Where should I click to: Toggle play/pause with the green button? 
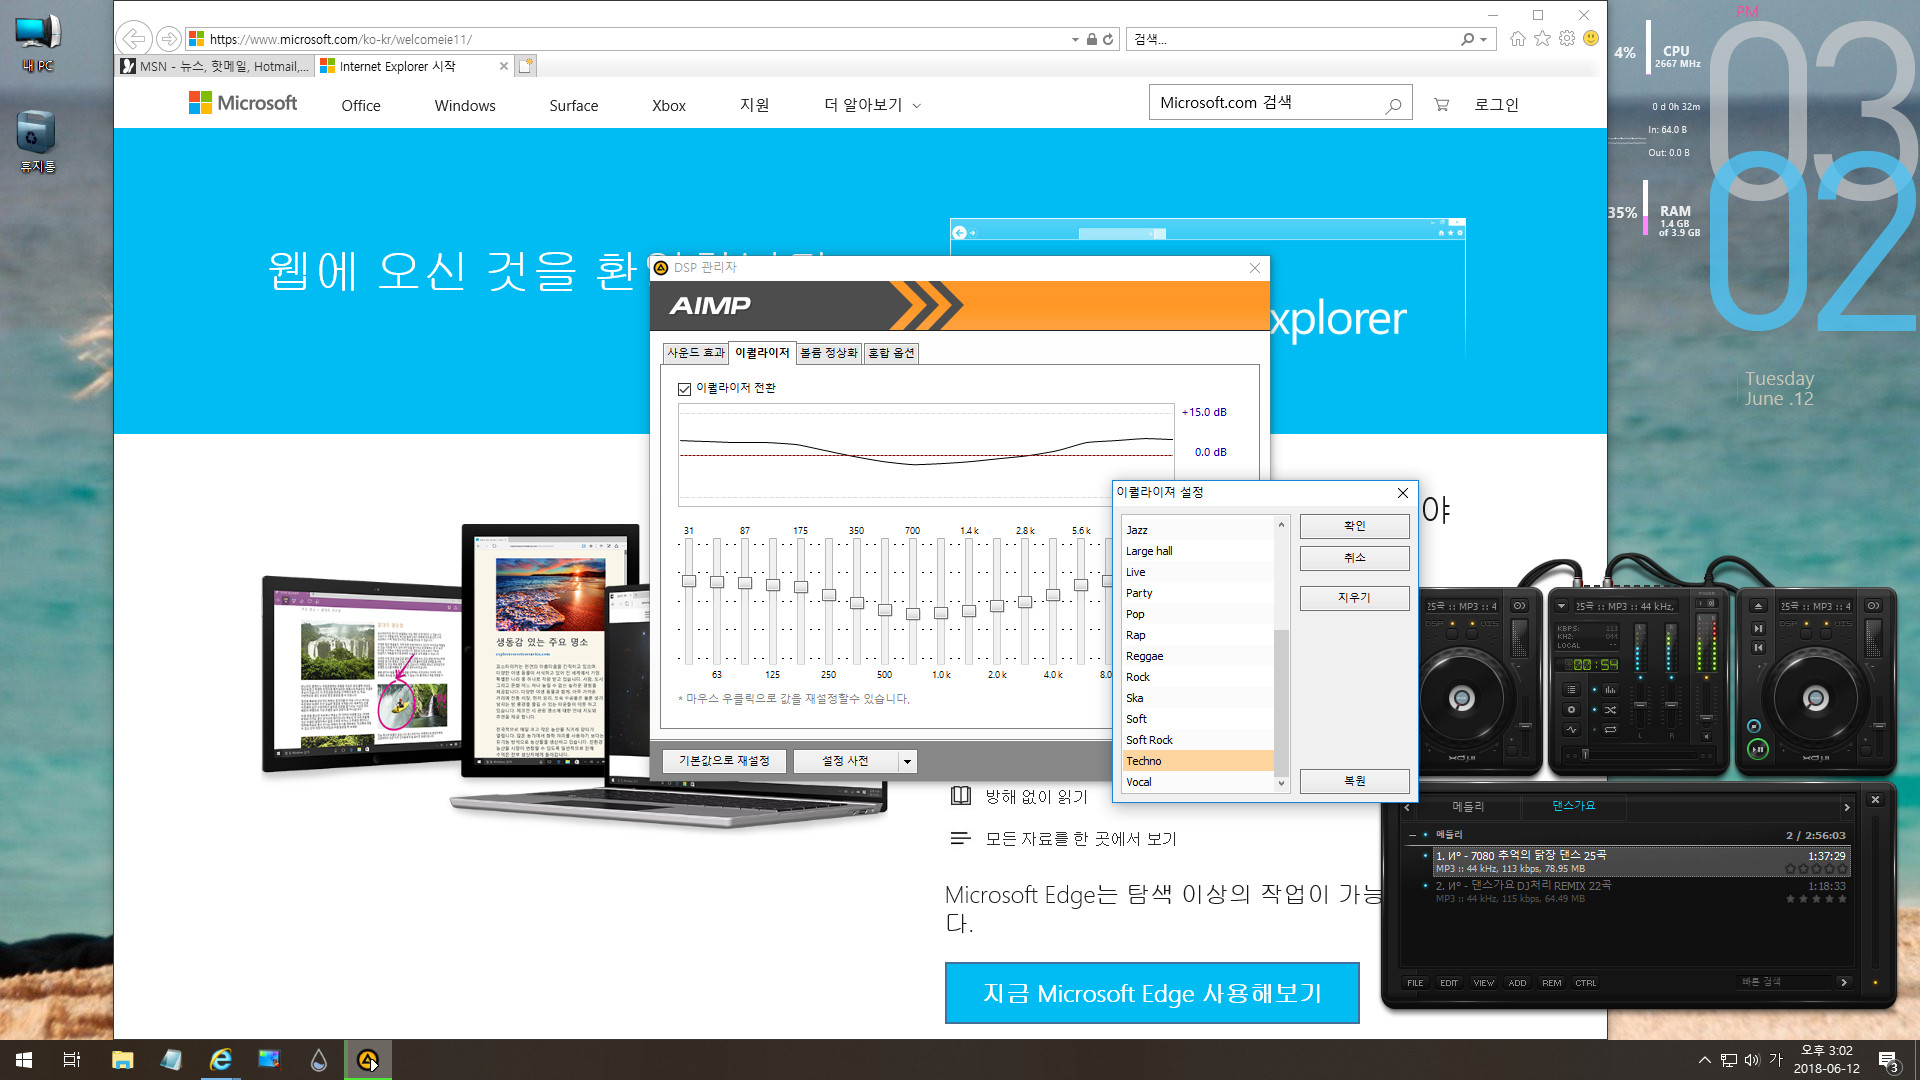[1758, 749]
